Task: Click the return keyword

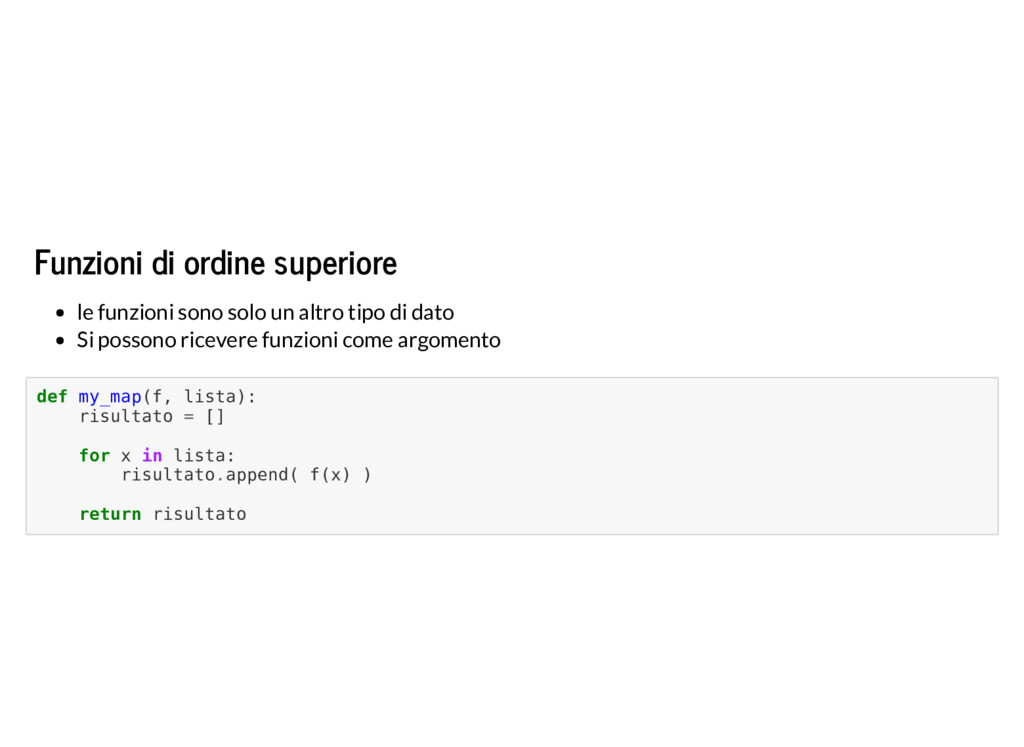Action: coord(110,514)
